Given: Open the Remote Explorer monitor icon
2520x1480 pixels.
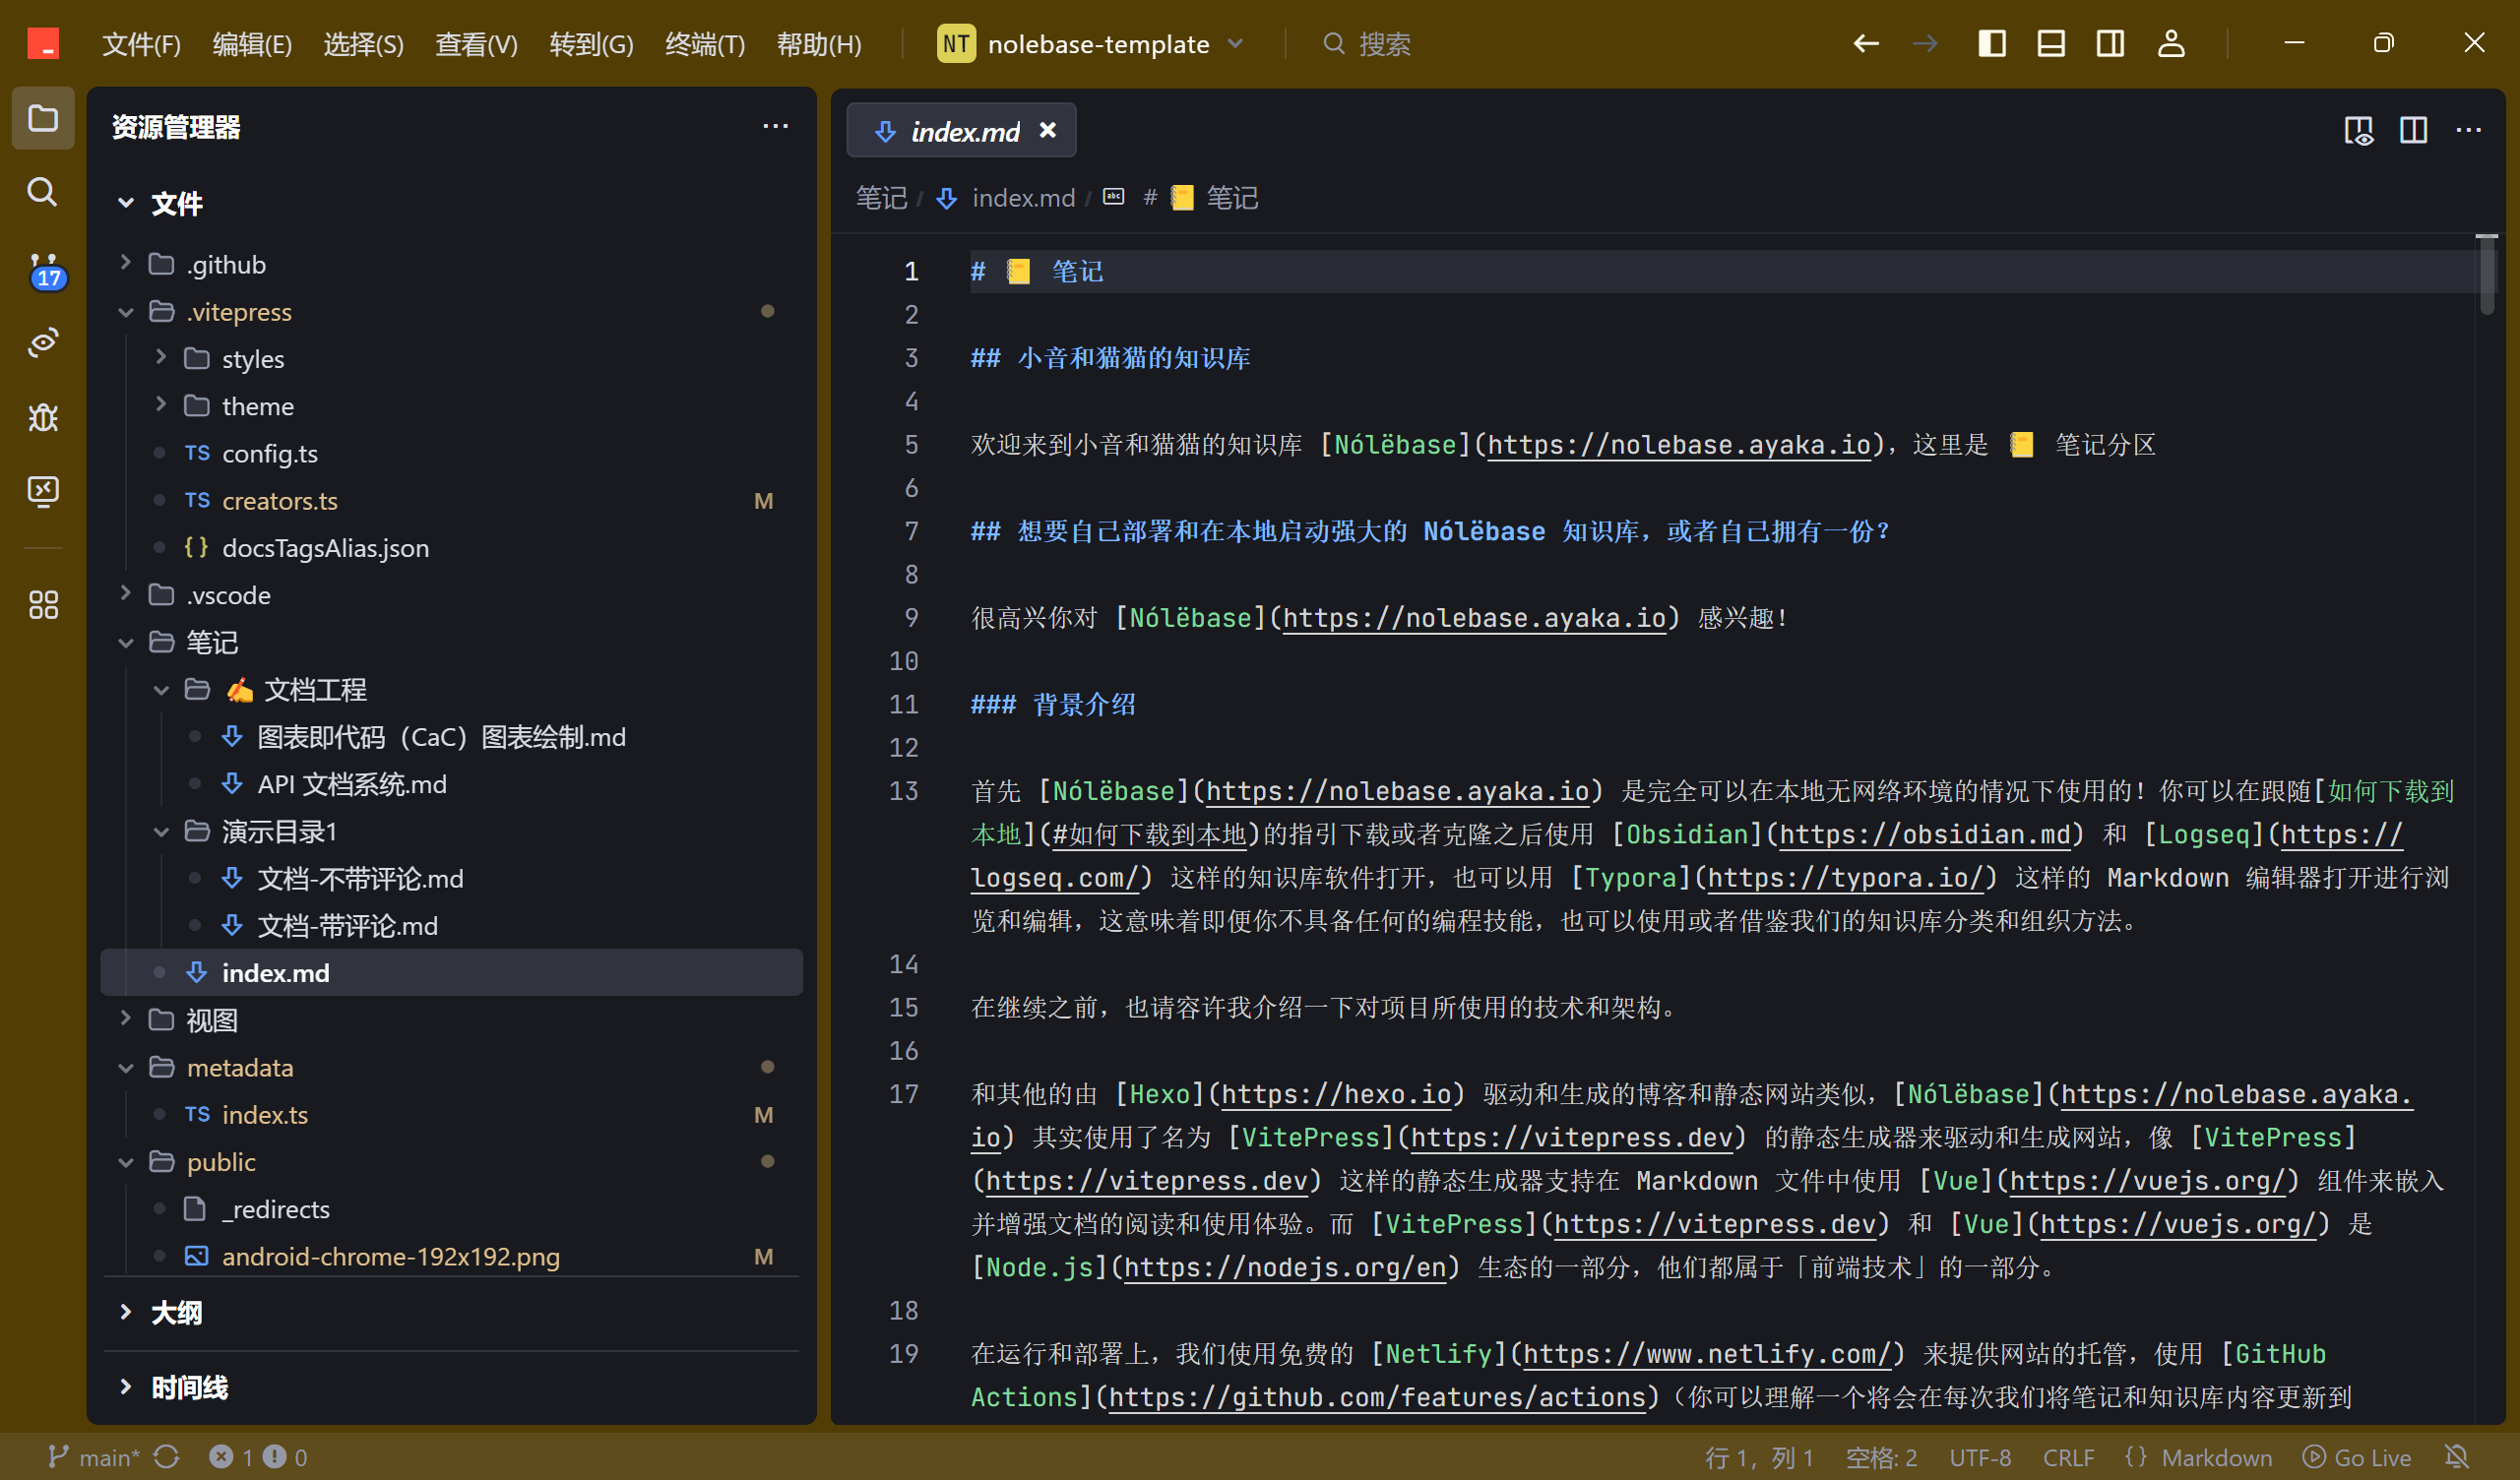Looking at the screenshot, I should click(x=42, y=490).
